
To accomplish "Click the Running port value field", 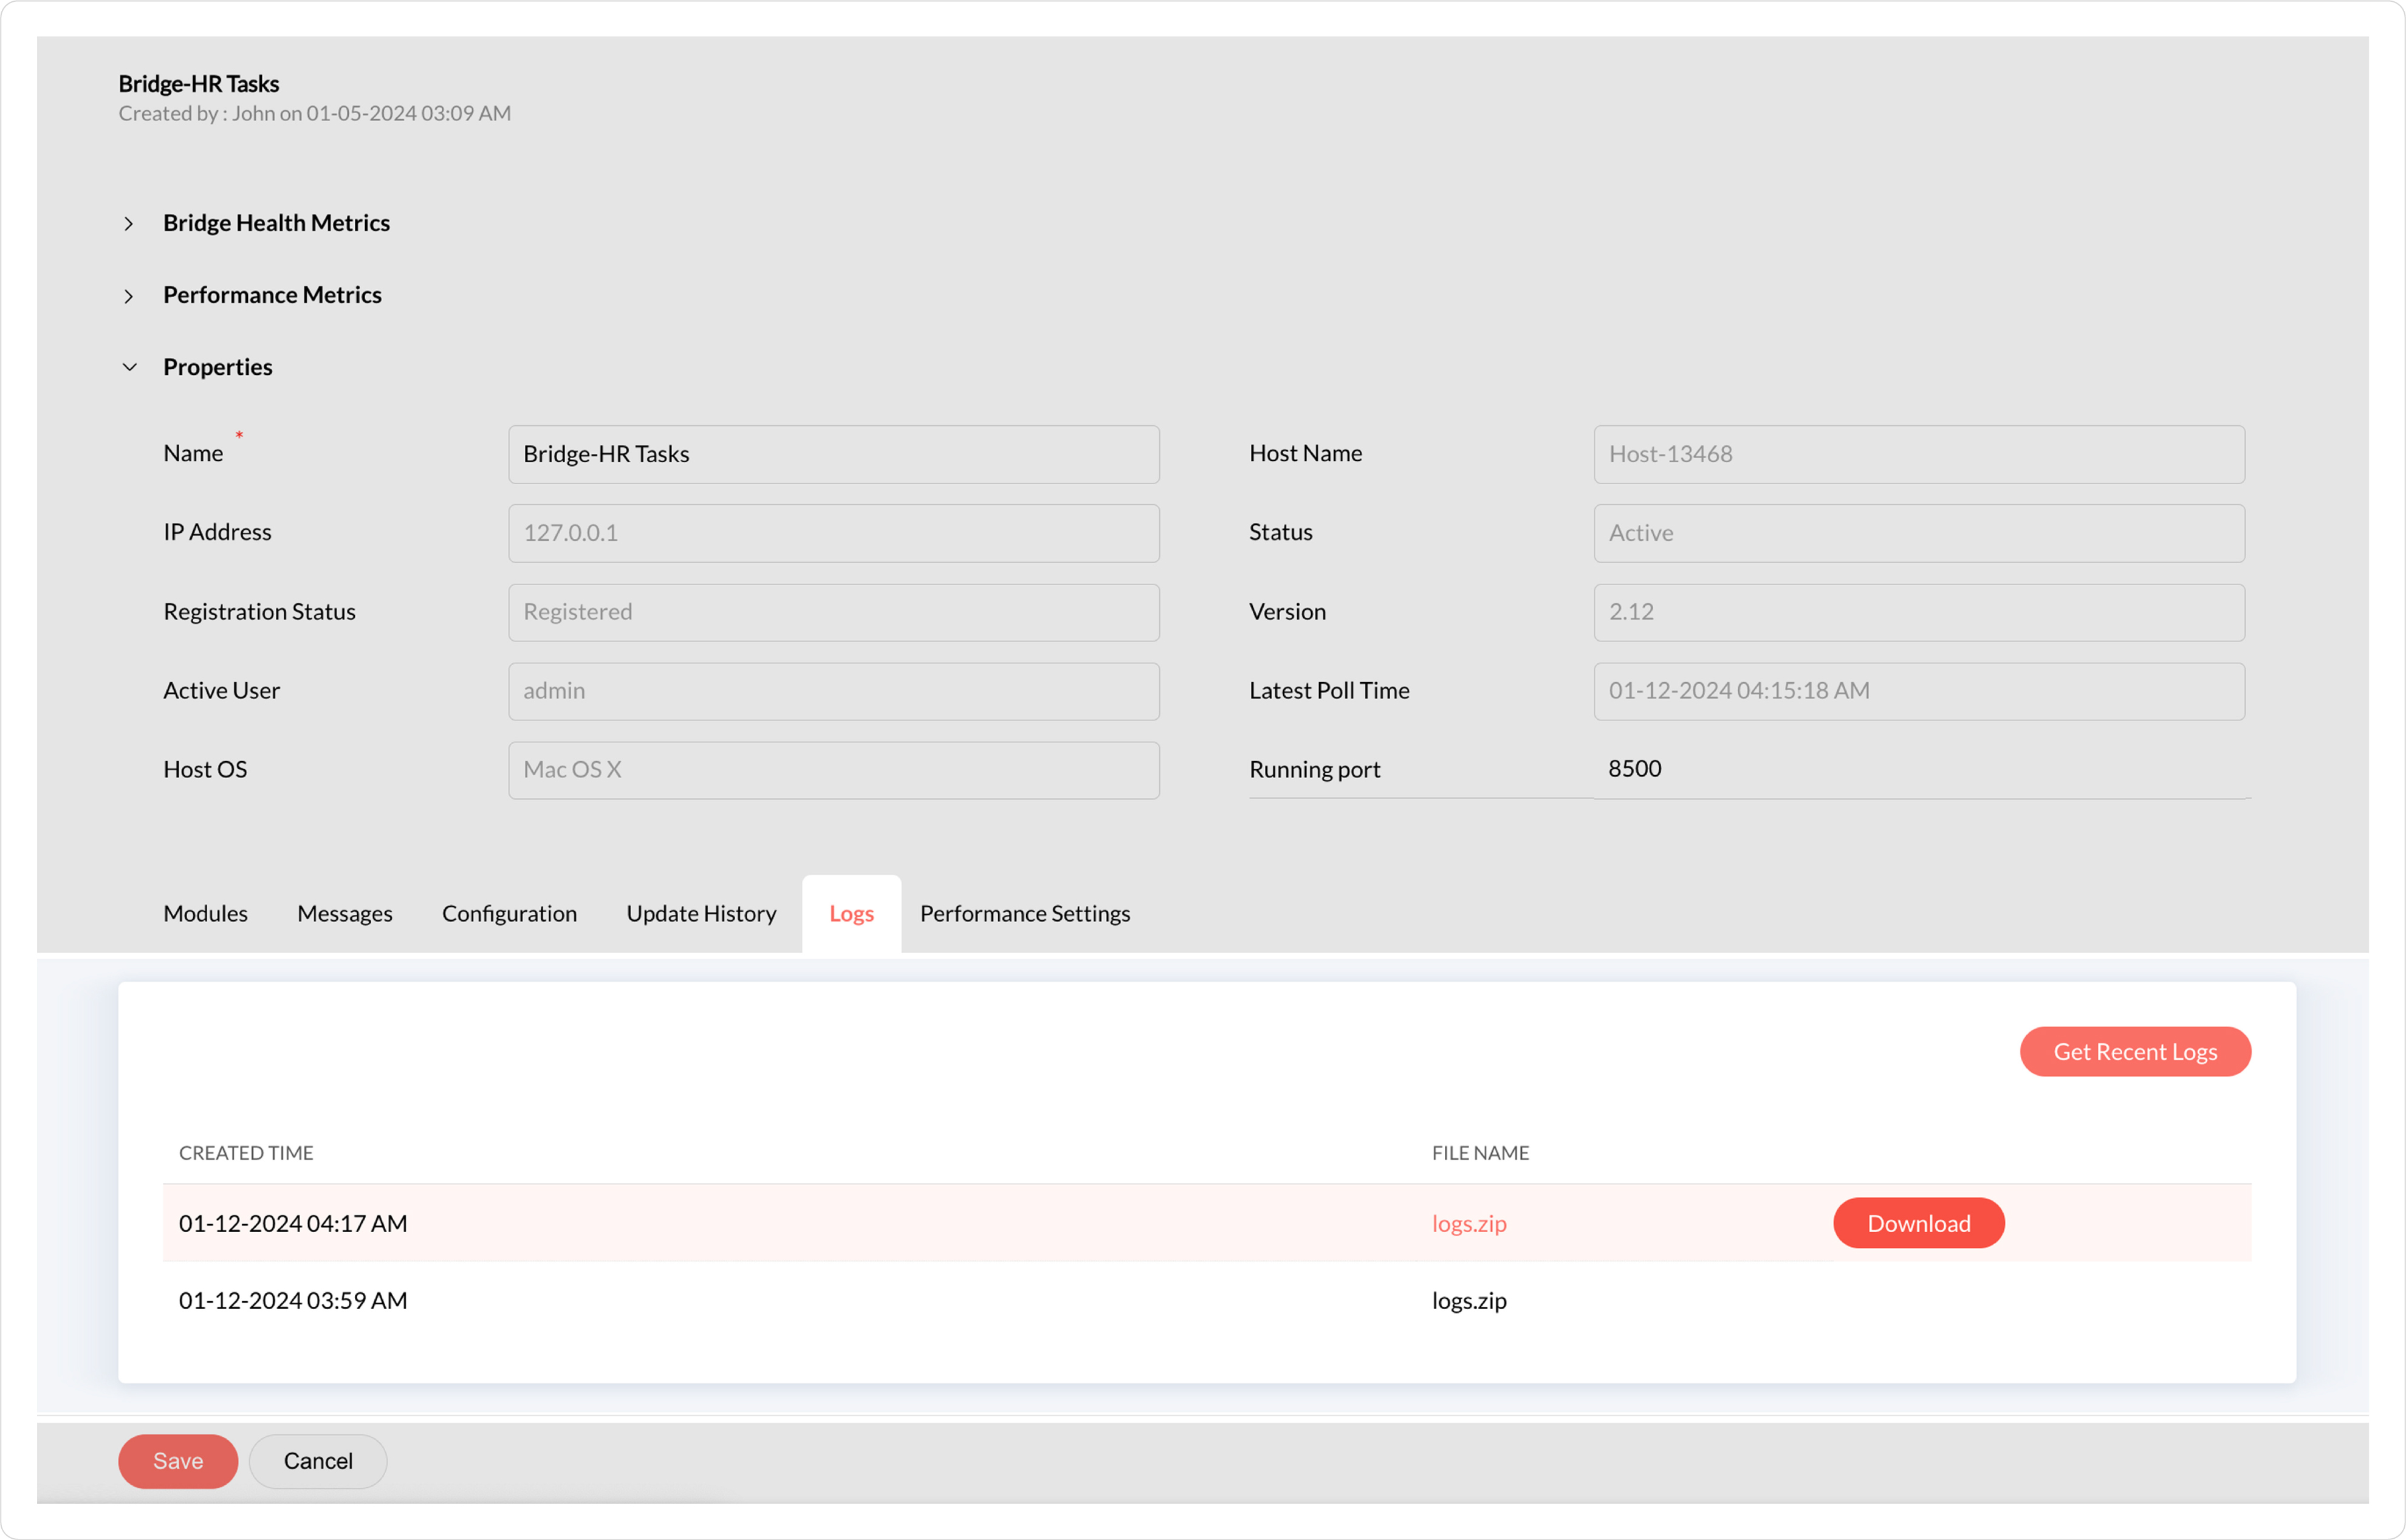I will point(1920,769).
